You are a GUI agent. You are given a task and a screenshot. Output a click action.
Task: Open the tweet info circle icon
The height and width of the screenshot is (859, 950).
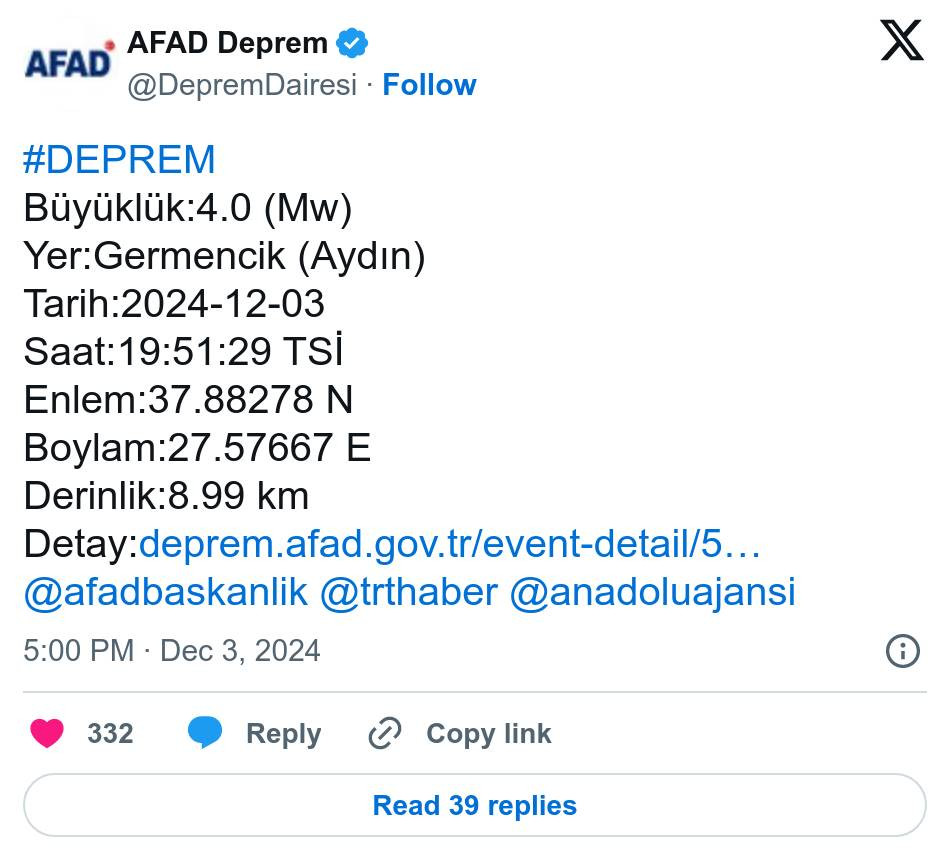pyautogui.click(x=902, y=652)
